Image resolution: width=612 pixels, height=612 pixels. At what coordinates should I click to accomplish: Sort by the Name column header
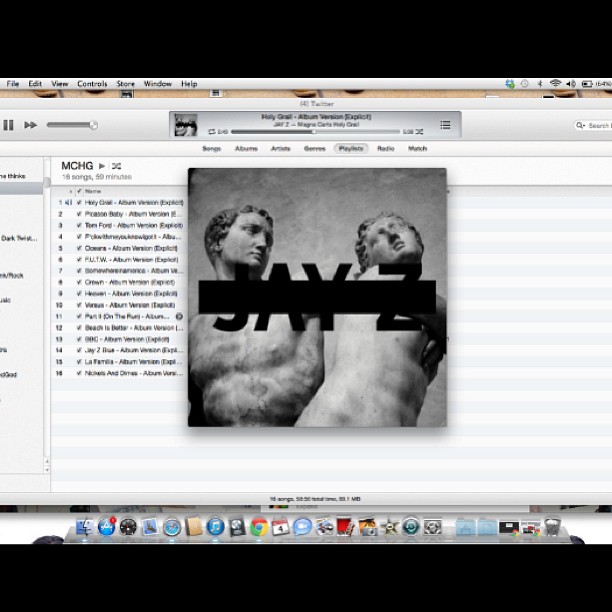click(x=93, y=191)
